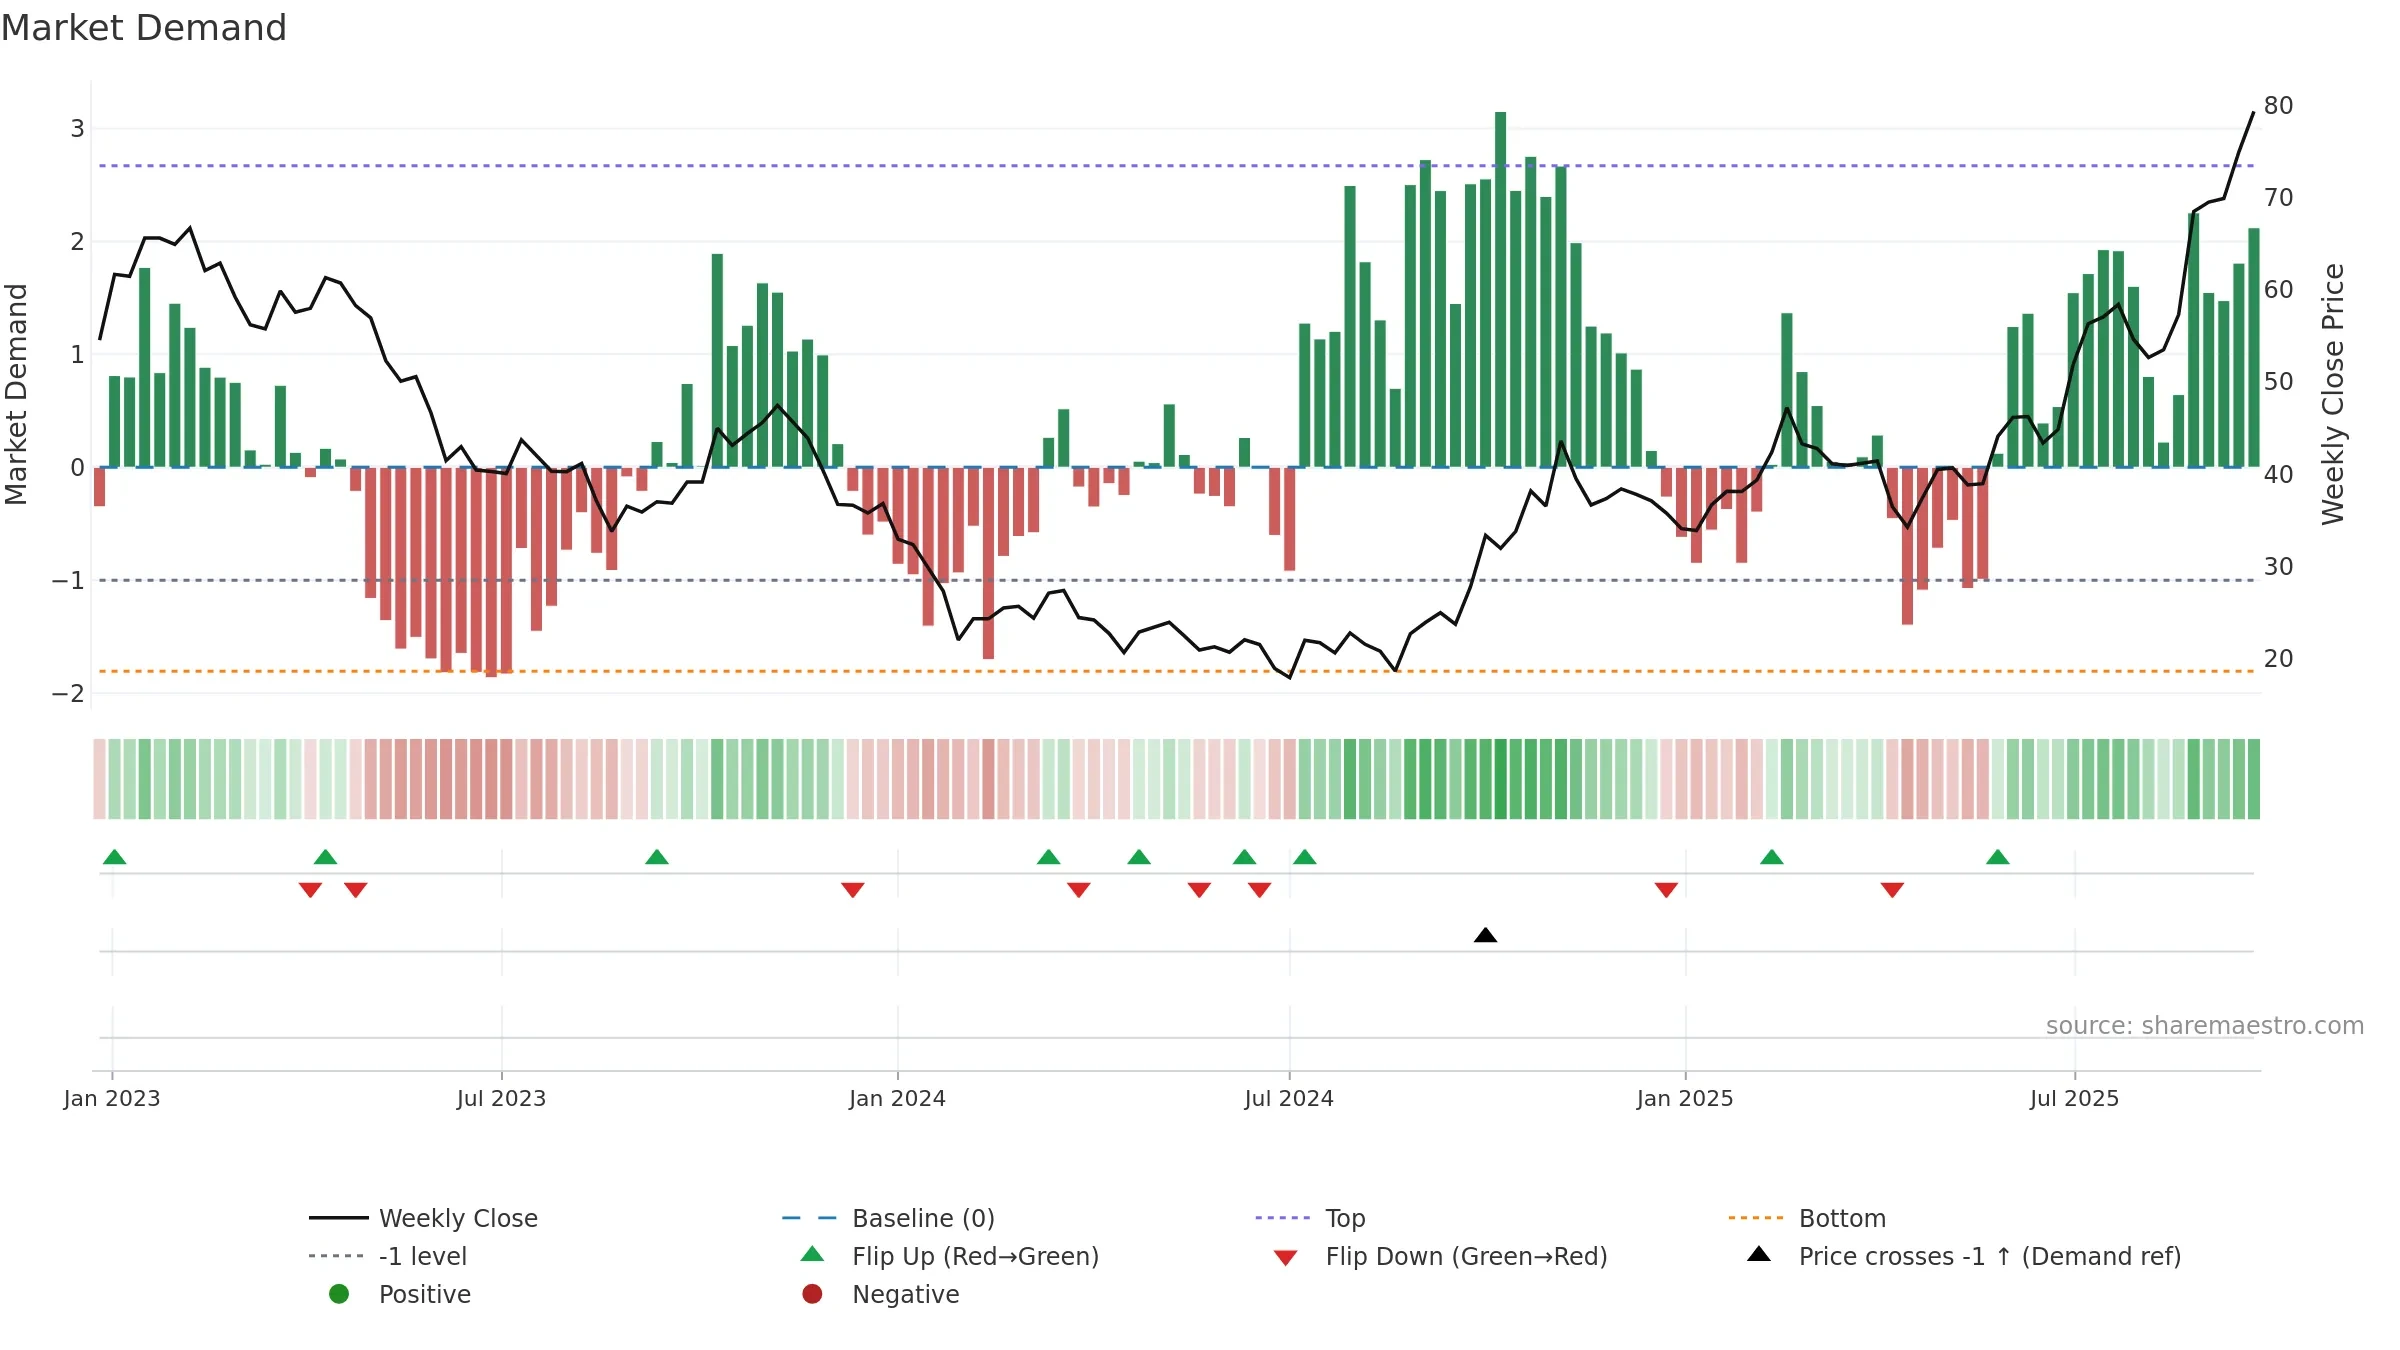Click the Jul 2024 x-axis label

[1289, 1098]
